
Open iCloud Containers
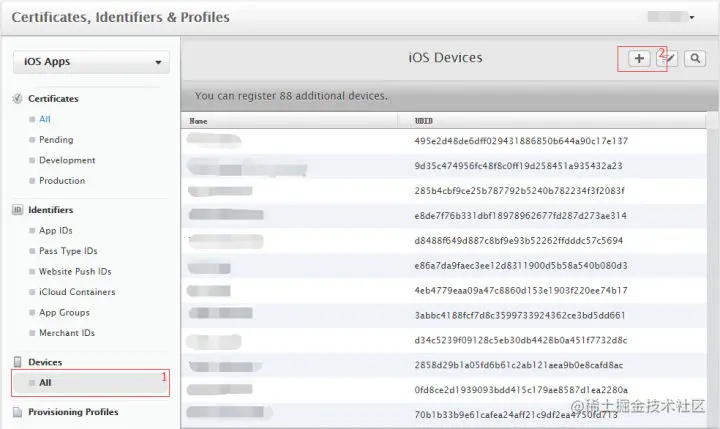click(x=77, y=292)
